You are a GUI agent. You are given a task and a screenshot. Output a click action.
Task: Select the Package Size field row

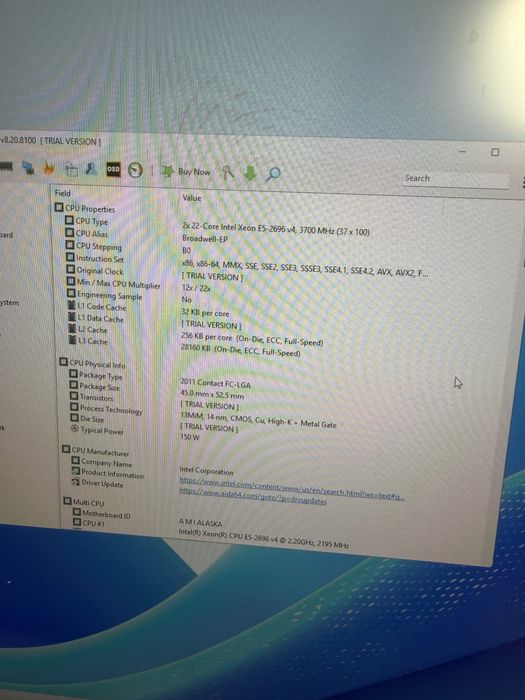click(95, 387)
